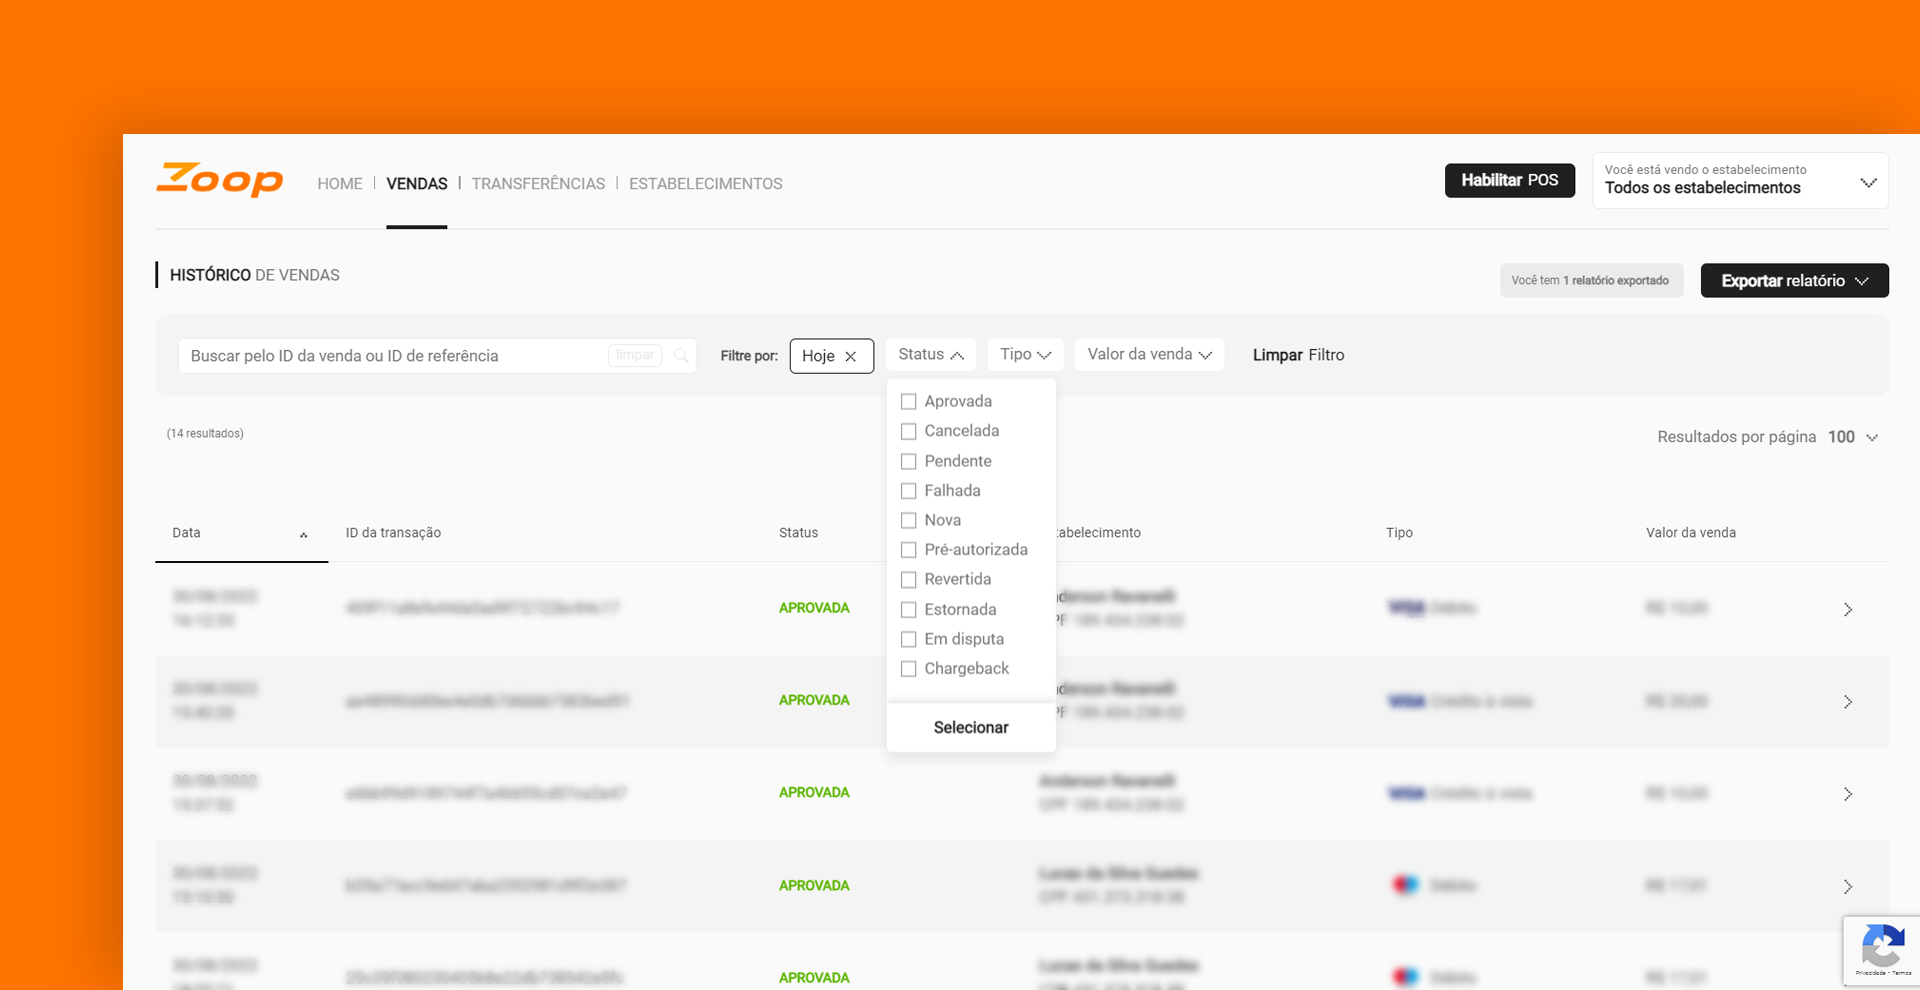This screenshot has width=1920, height=990.
Task: Click the HISTÓRICO DE VENDAS heading
Action: [x=254, y=275]
